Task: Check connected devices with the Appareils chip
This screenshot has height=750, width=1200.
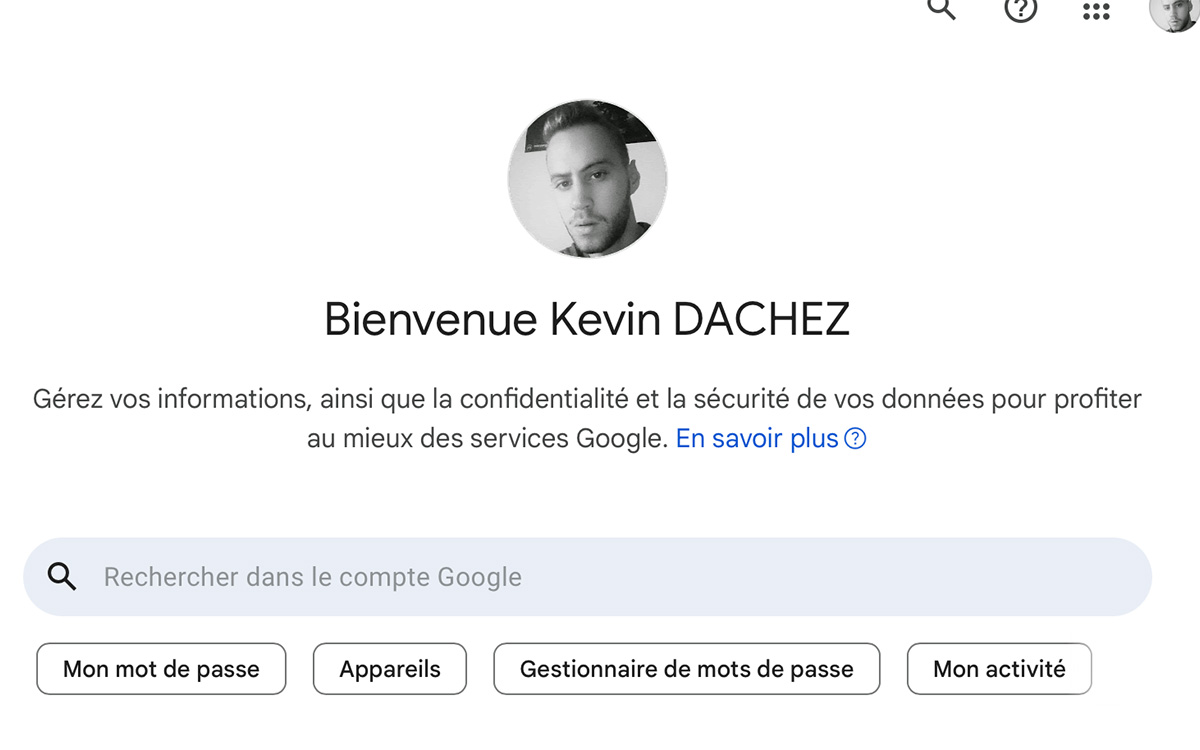Action: (x=389, y=668)
